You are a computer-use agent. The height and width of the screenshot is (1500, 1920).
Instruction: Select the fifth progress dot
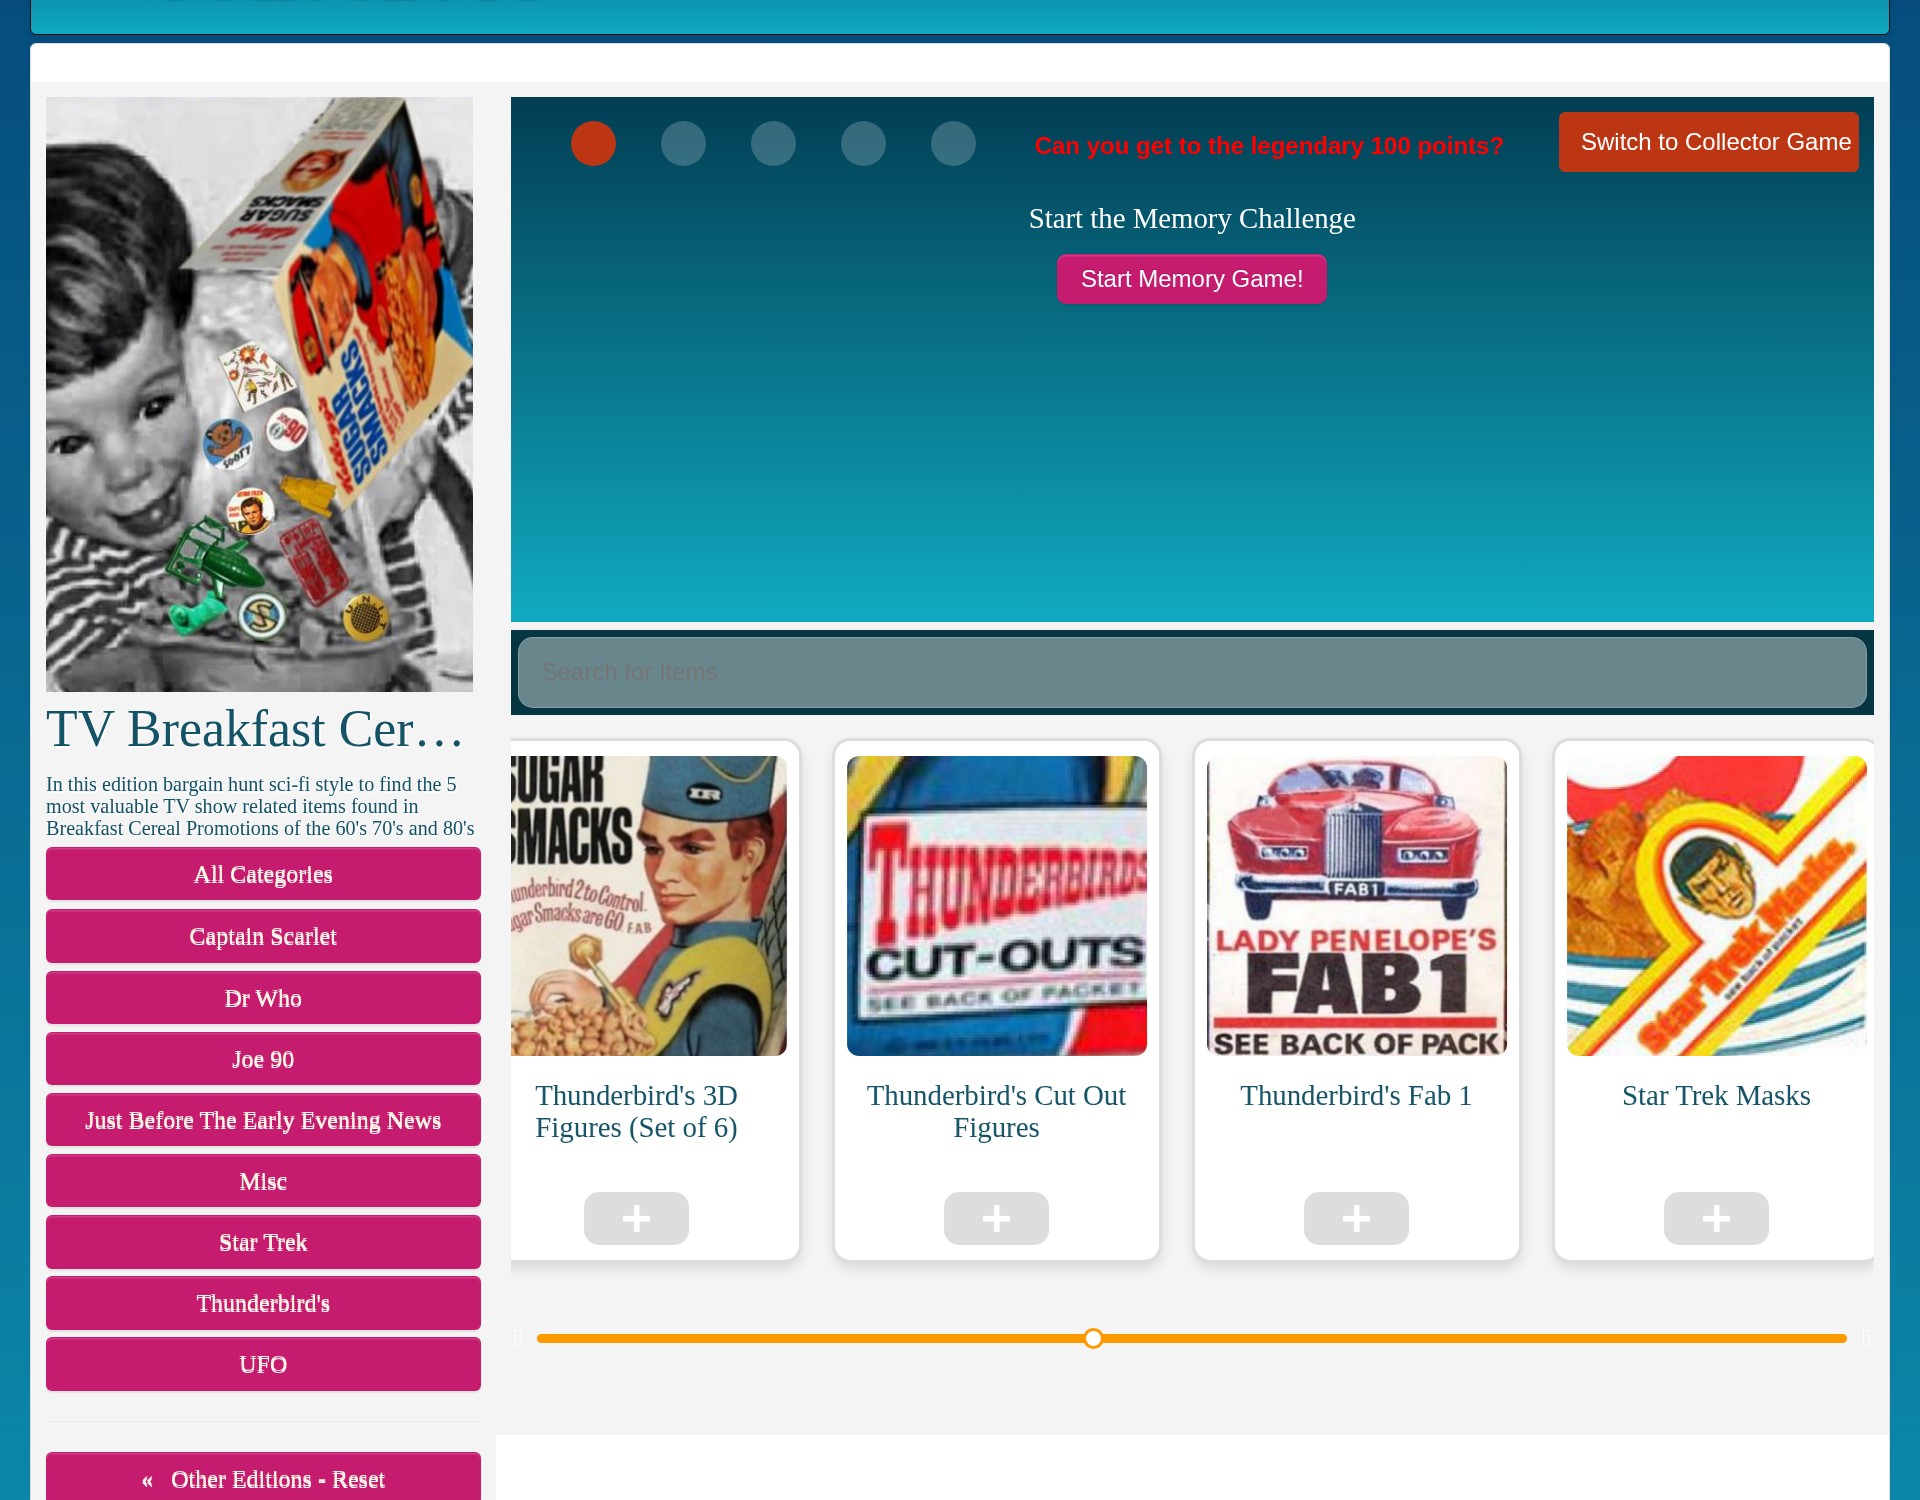(x=953, y=143)
